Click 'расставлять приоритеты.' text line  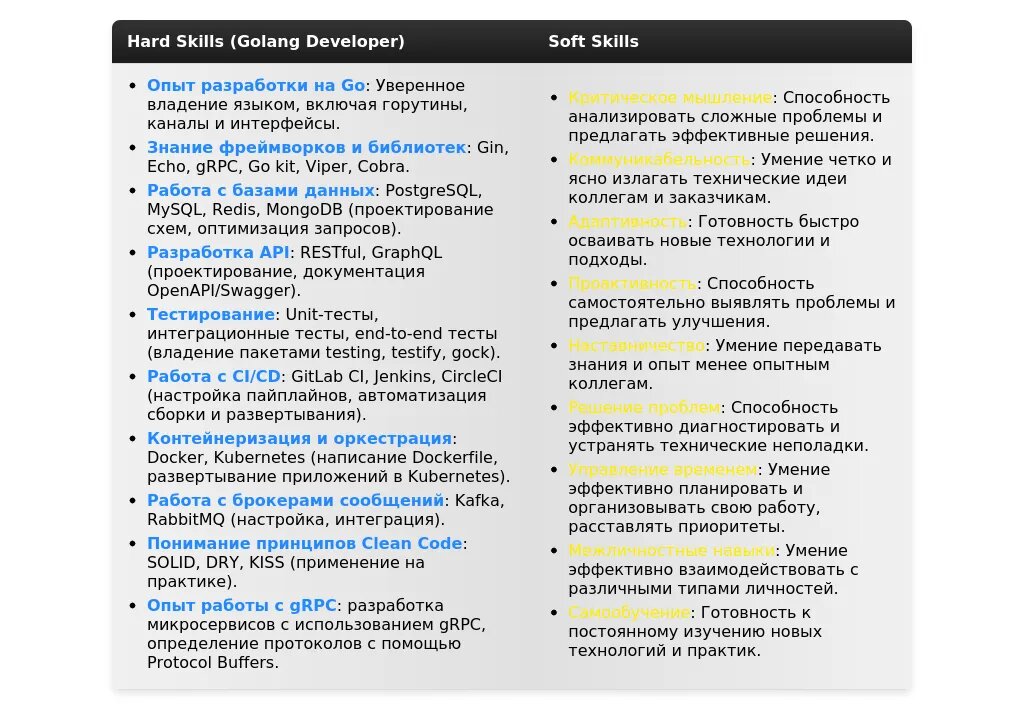click(677, 527)
